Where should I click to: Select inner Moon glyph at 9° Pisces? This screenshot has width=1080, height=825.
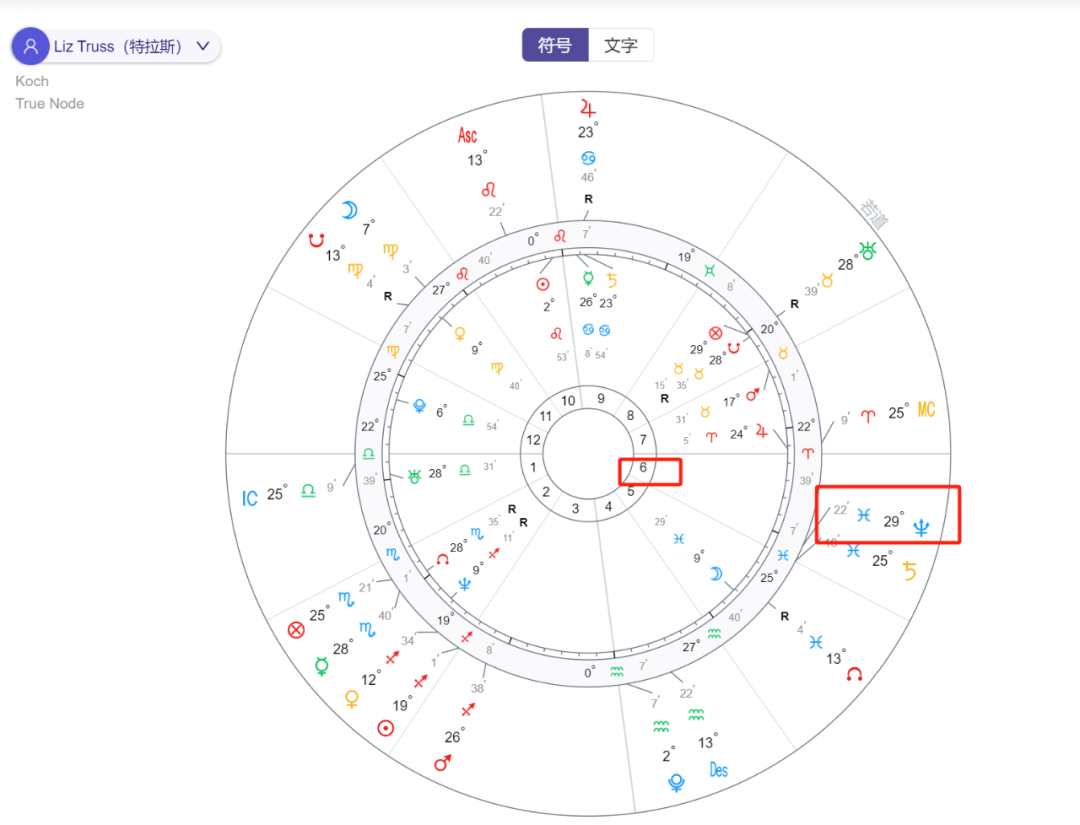click(x=716, y=574)
